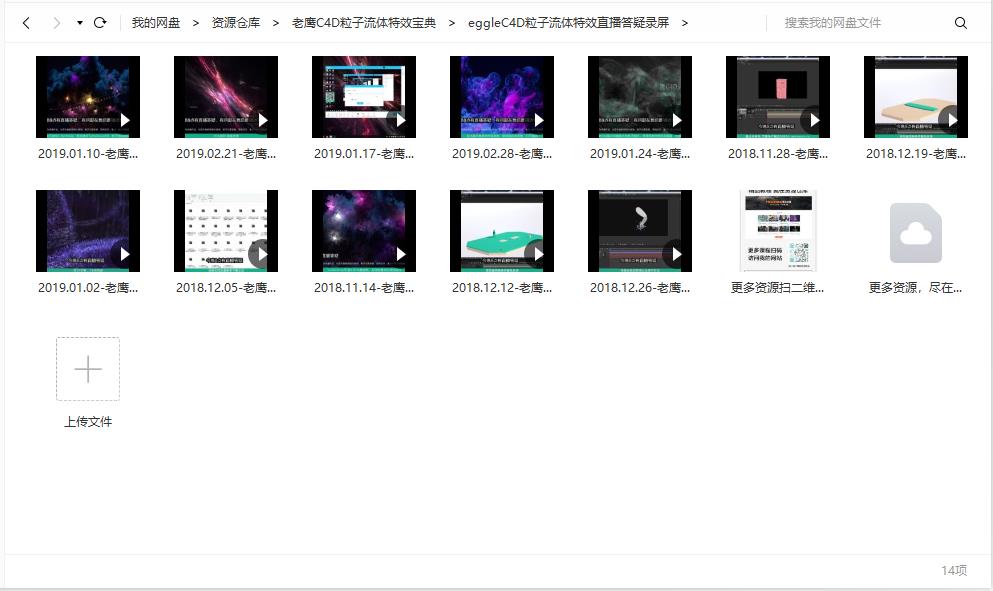Open the 2018.12.05 video thumbnail
993x591 pixels.
click(x=226, y=231)
